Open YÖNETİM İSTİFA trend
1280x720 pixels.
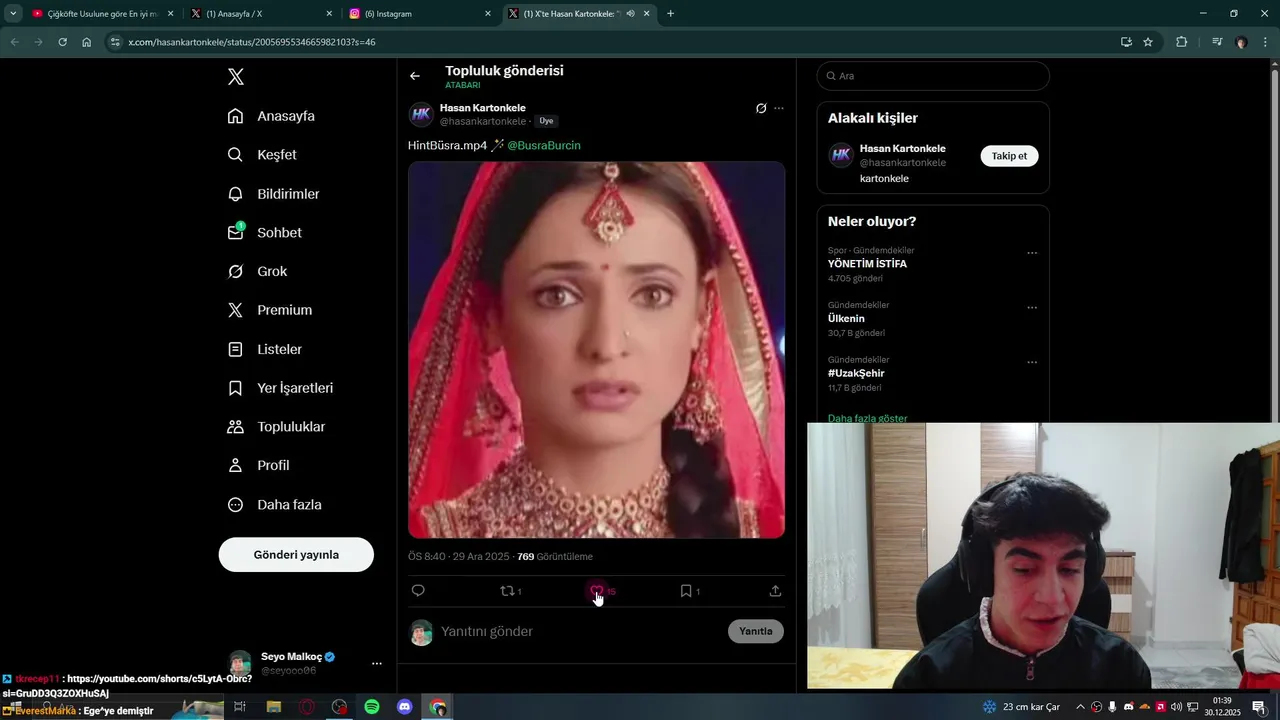tap(867, 264)
